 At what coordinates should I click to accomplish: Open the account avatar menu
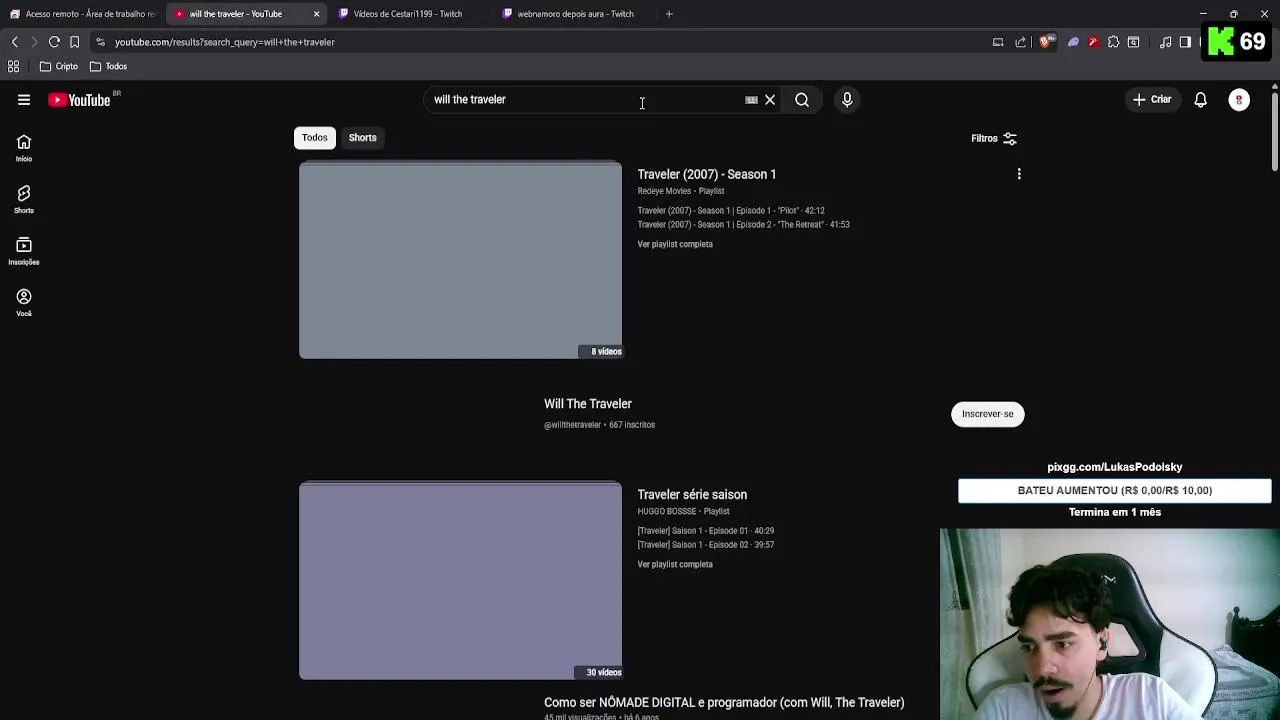pyautogui.click(x=1239, y=100)
